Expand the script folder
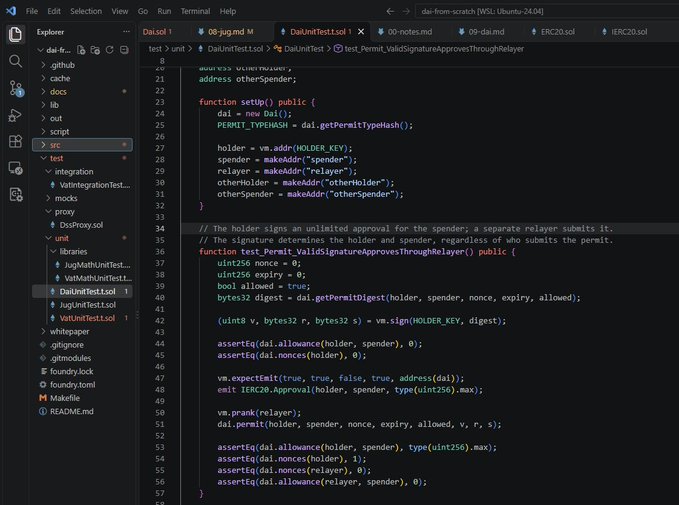The width and height of the screenshot is (679, 505). pos(82,132)
